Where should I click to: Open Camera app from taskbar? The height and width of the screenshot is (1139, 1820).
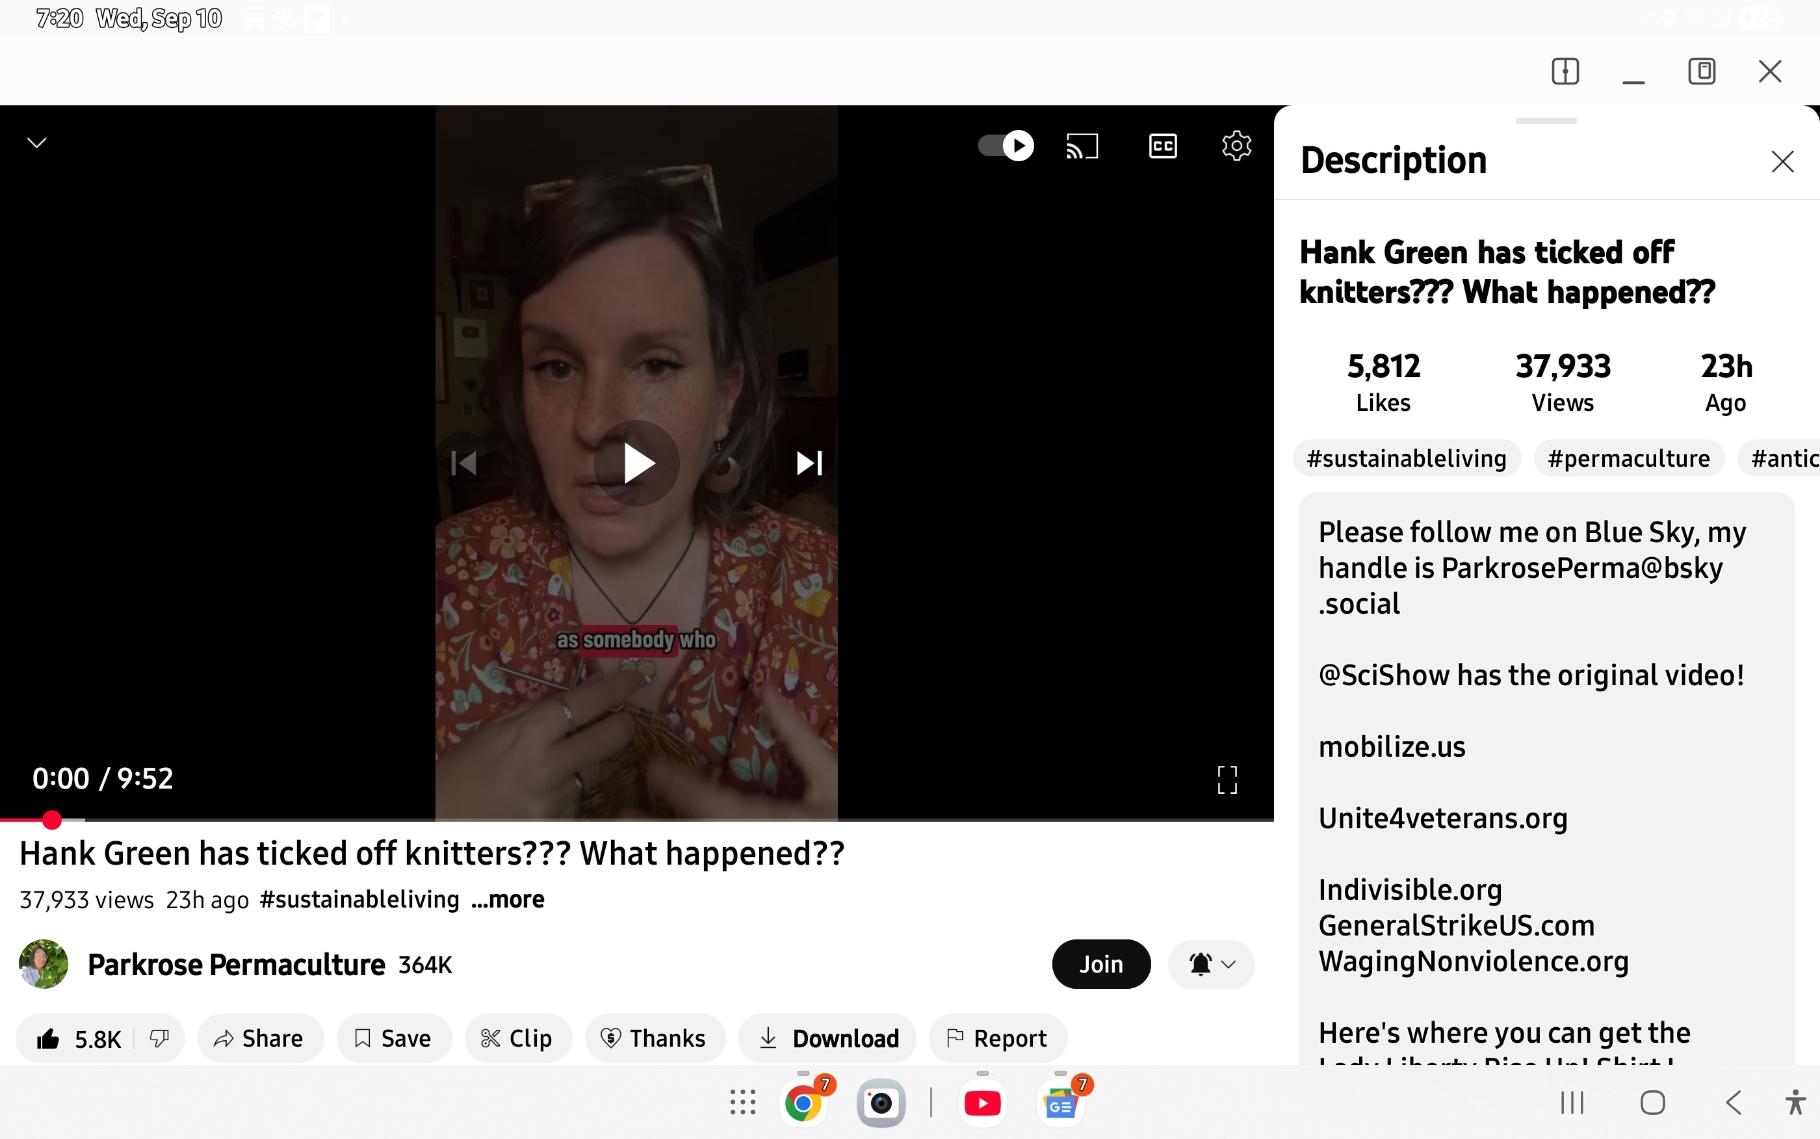tap(881, 1103)
